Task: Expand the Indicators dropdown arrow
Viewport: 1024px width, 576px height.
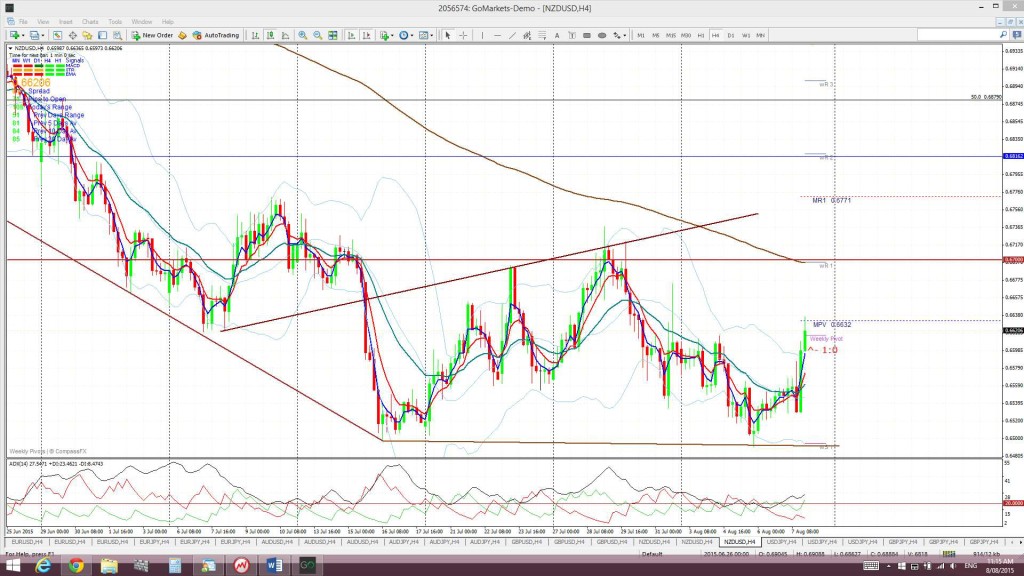Action: (x=392, y=35)
